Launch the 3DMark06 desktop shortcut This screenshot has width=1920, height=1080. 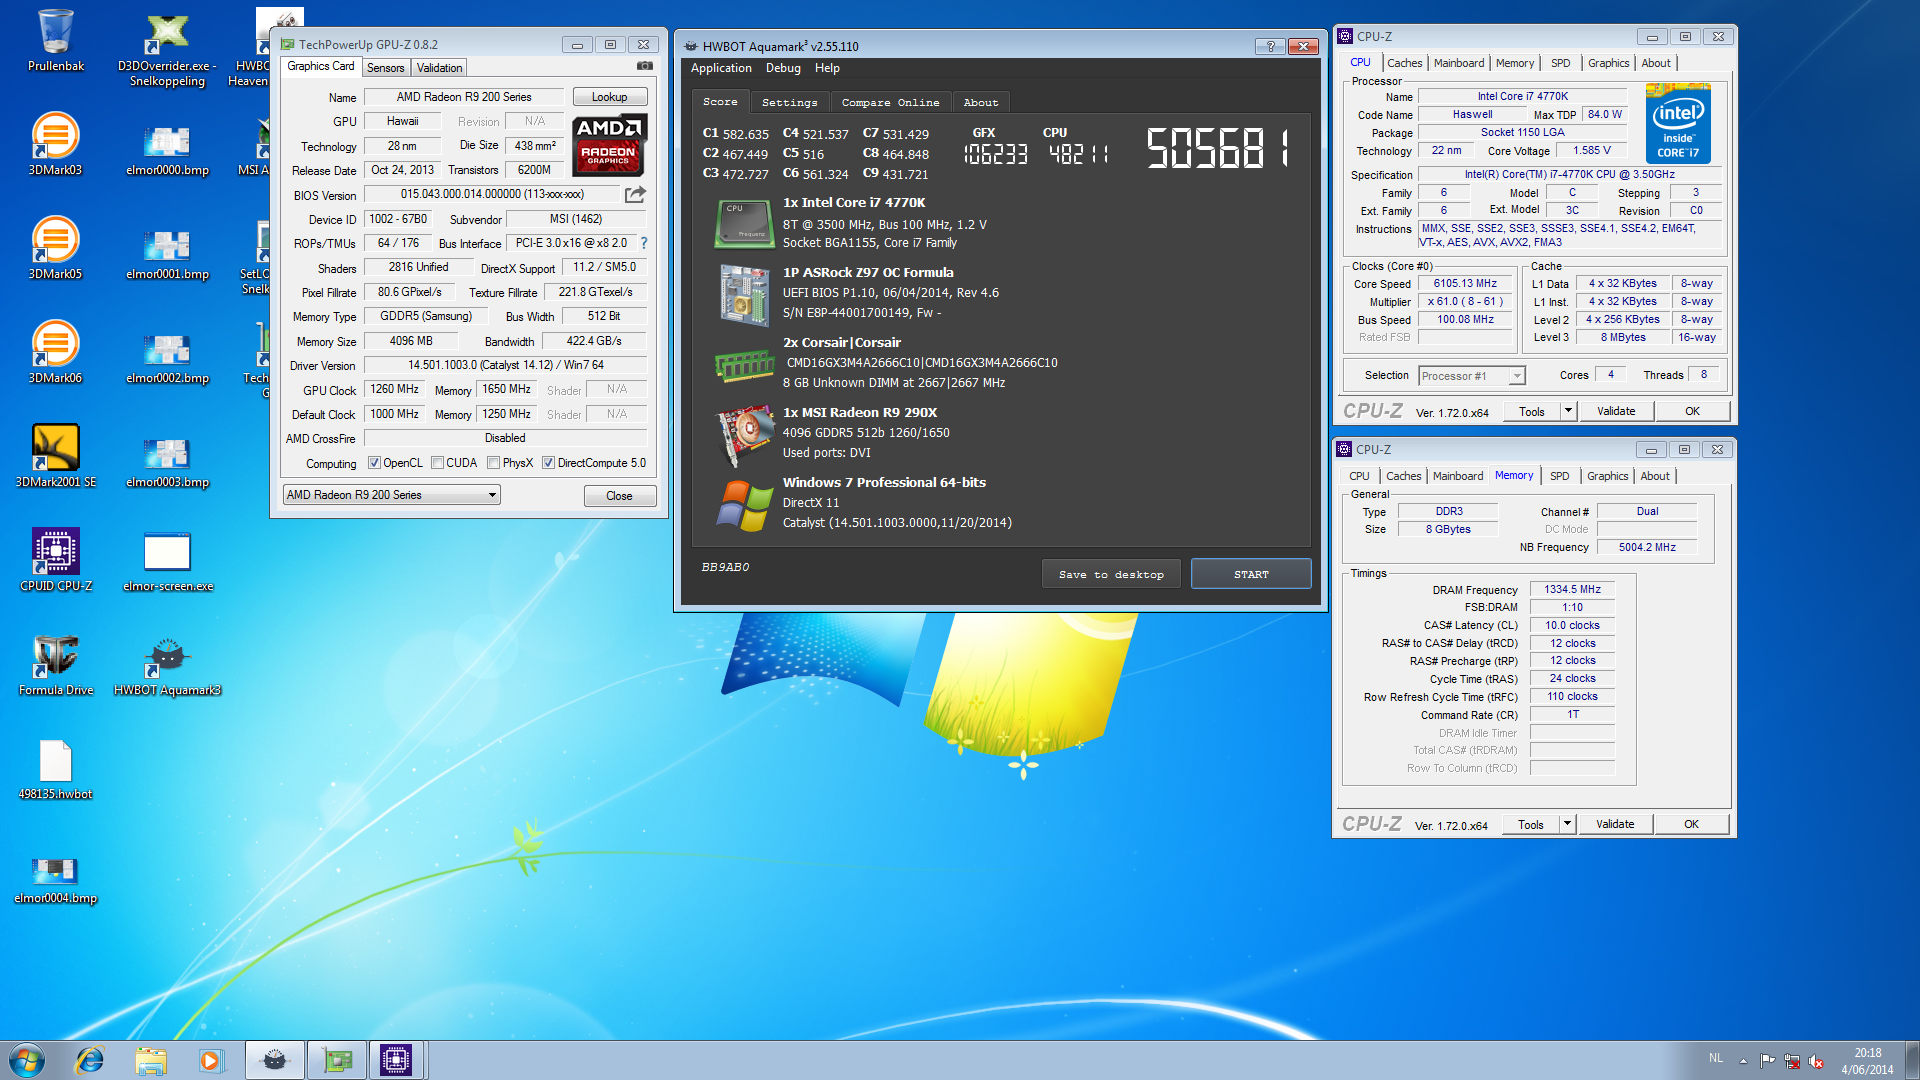(x=56, y=353)
